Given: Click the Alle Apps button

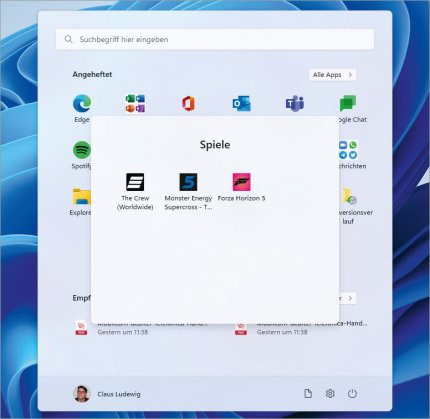Looking at the screenshot, I should coord(332,75).
